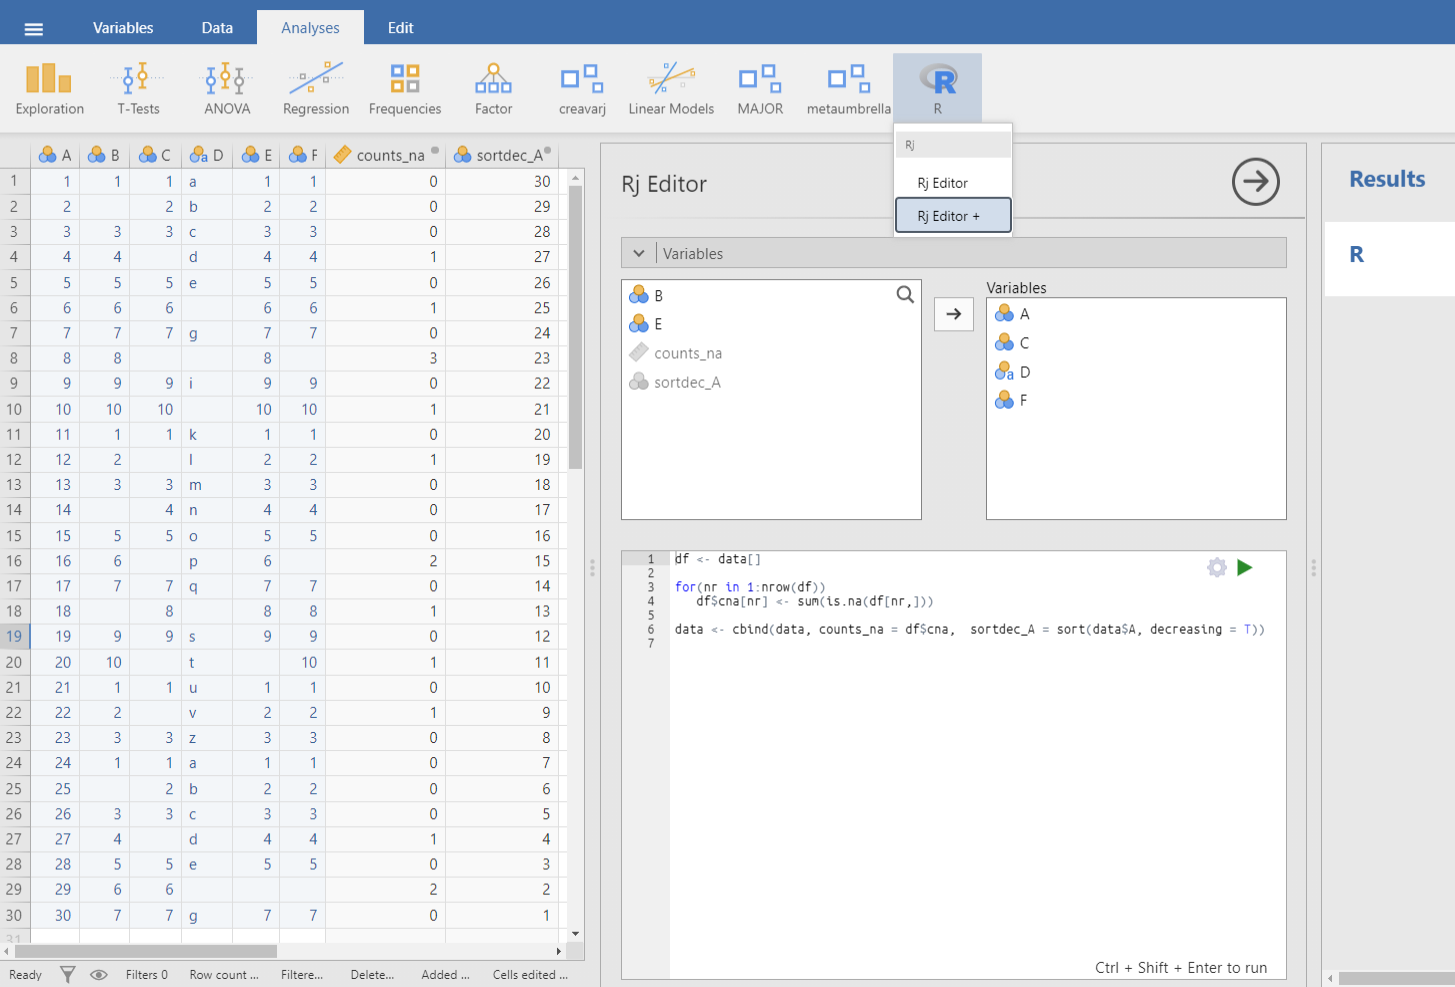Open Rj editor settings gear
This screenshot has width=1455, height=987.
[1216, 568]
